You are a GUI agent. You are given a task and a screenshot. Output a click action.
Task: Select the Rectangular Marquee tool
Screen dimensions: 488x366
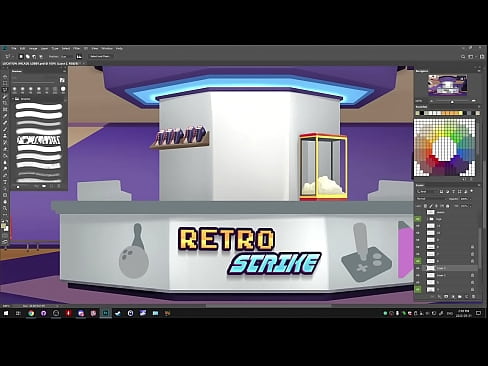pos(5,83)
